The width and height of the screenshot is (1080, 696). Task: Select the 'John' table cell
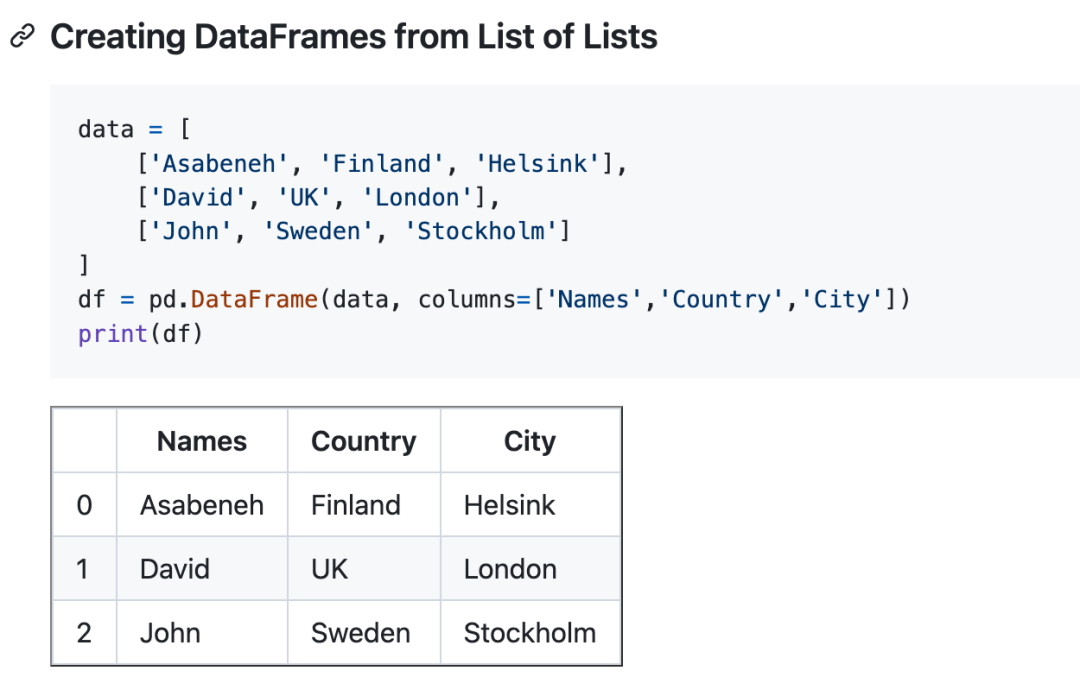coord(202,633)
